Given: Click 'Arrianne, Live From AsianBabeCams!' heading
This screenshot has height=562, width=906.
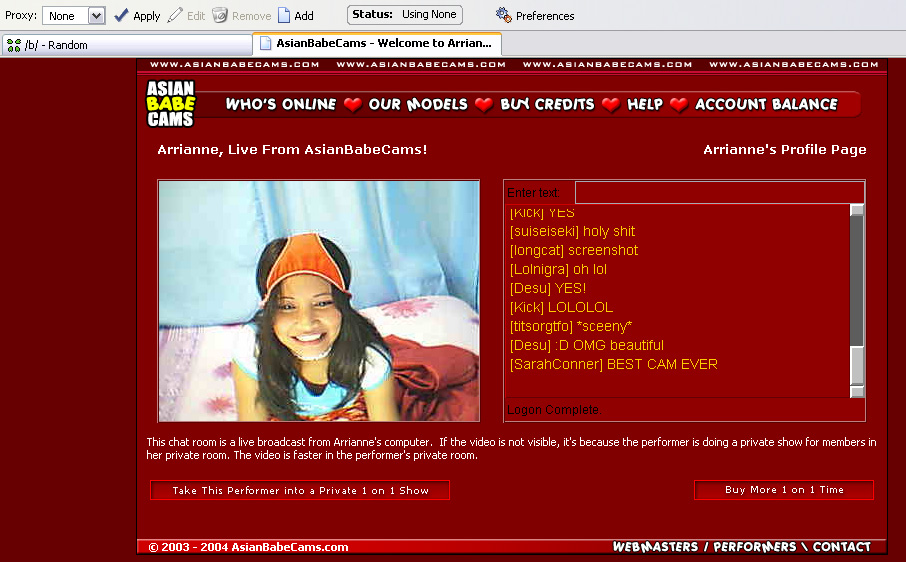Looking at the screenshot, I should click(292, 150).
